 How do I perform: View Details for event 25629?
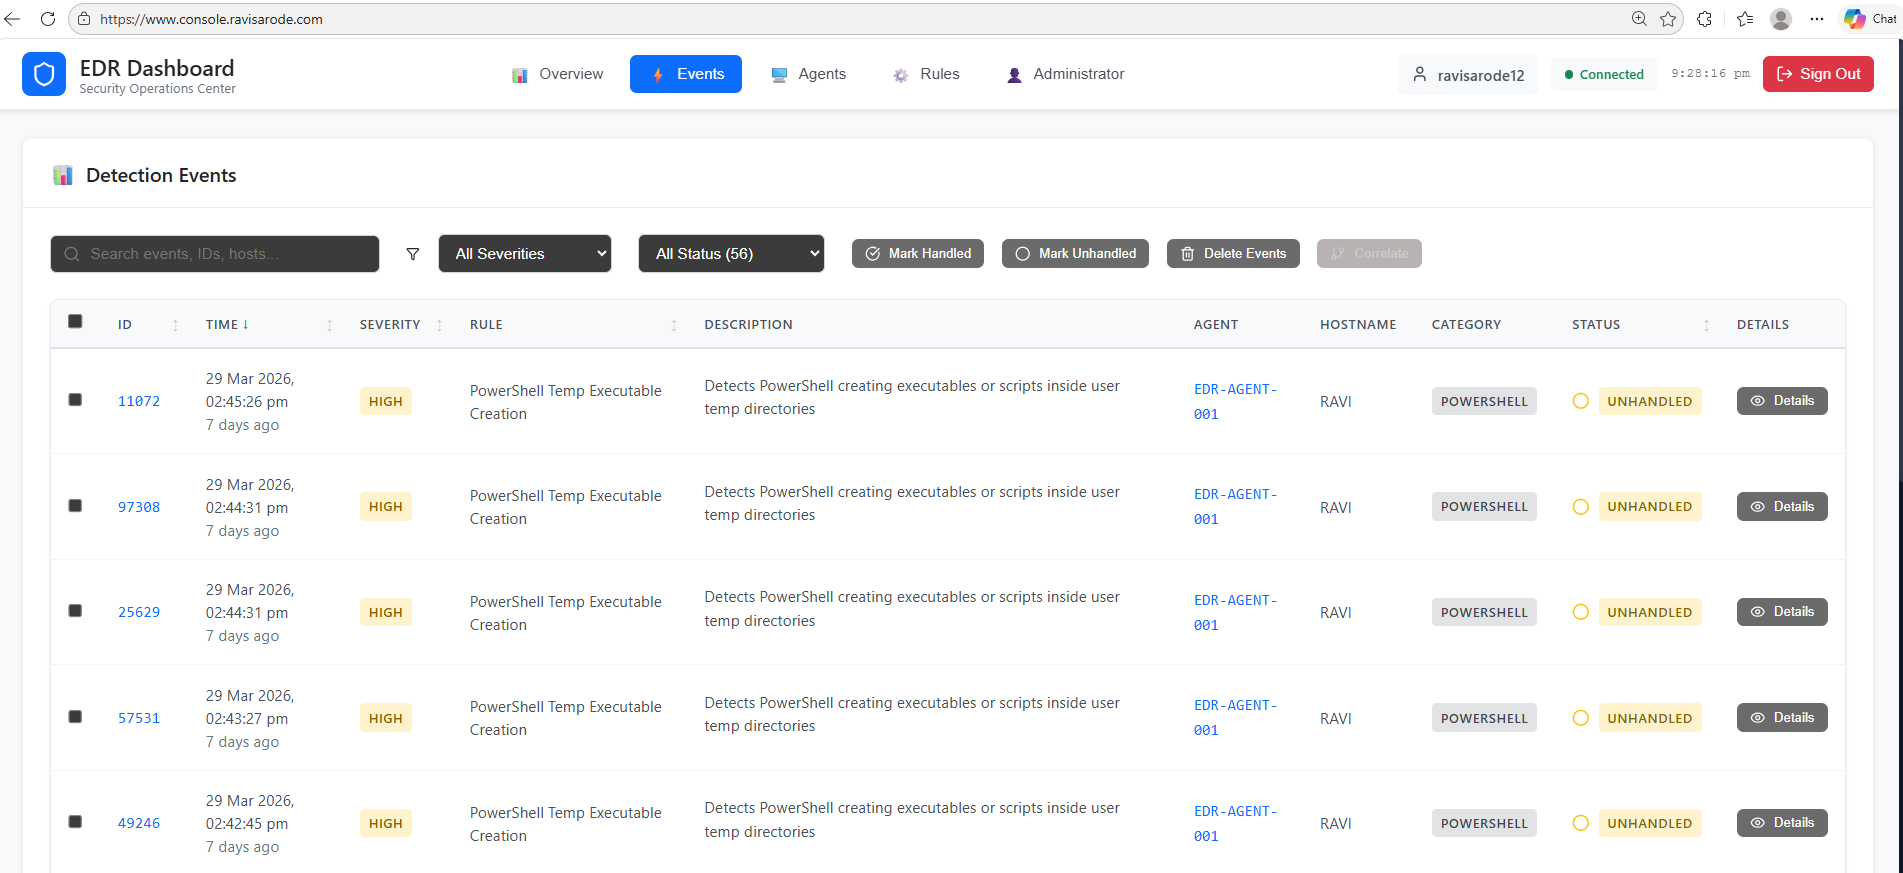pyautogui.click(x=1782, y=612)
